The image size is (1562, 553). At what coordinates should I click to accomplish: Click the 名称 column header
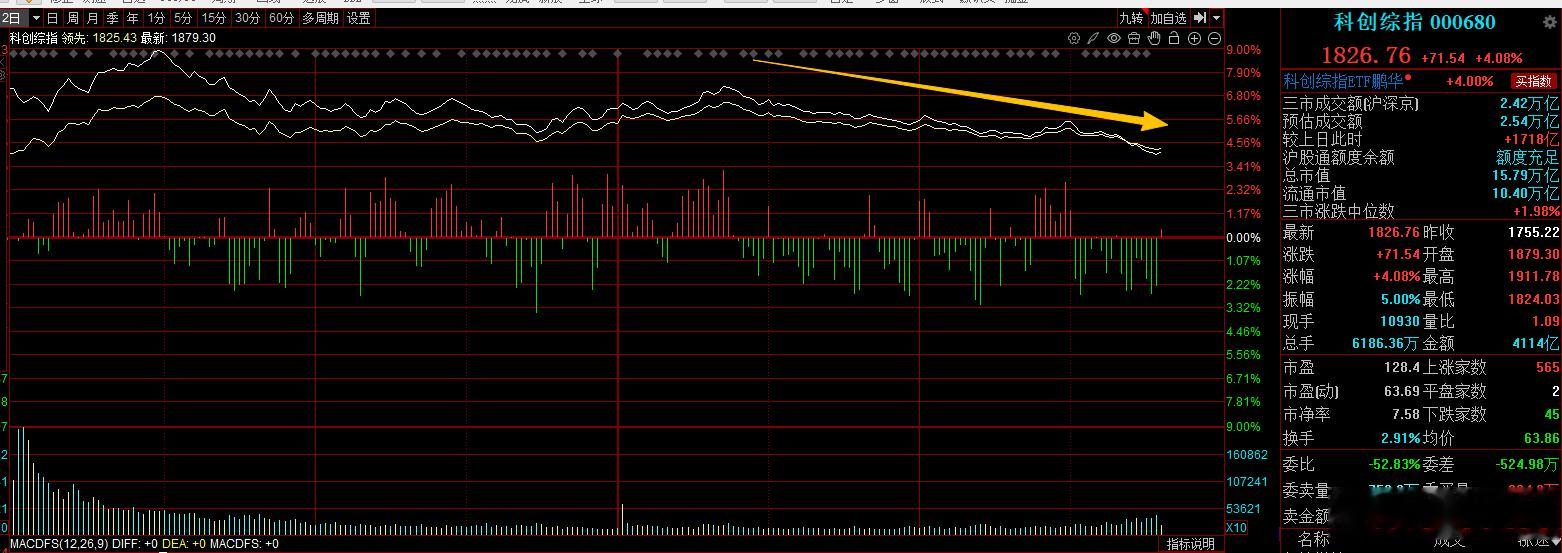(1314, 540)
